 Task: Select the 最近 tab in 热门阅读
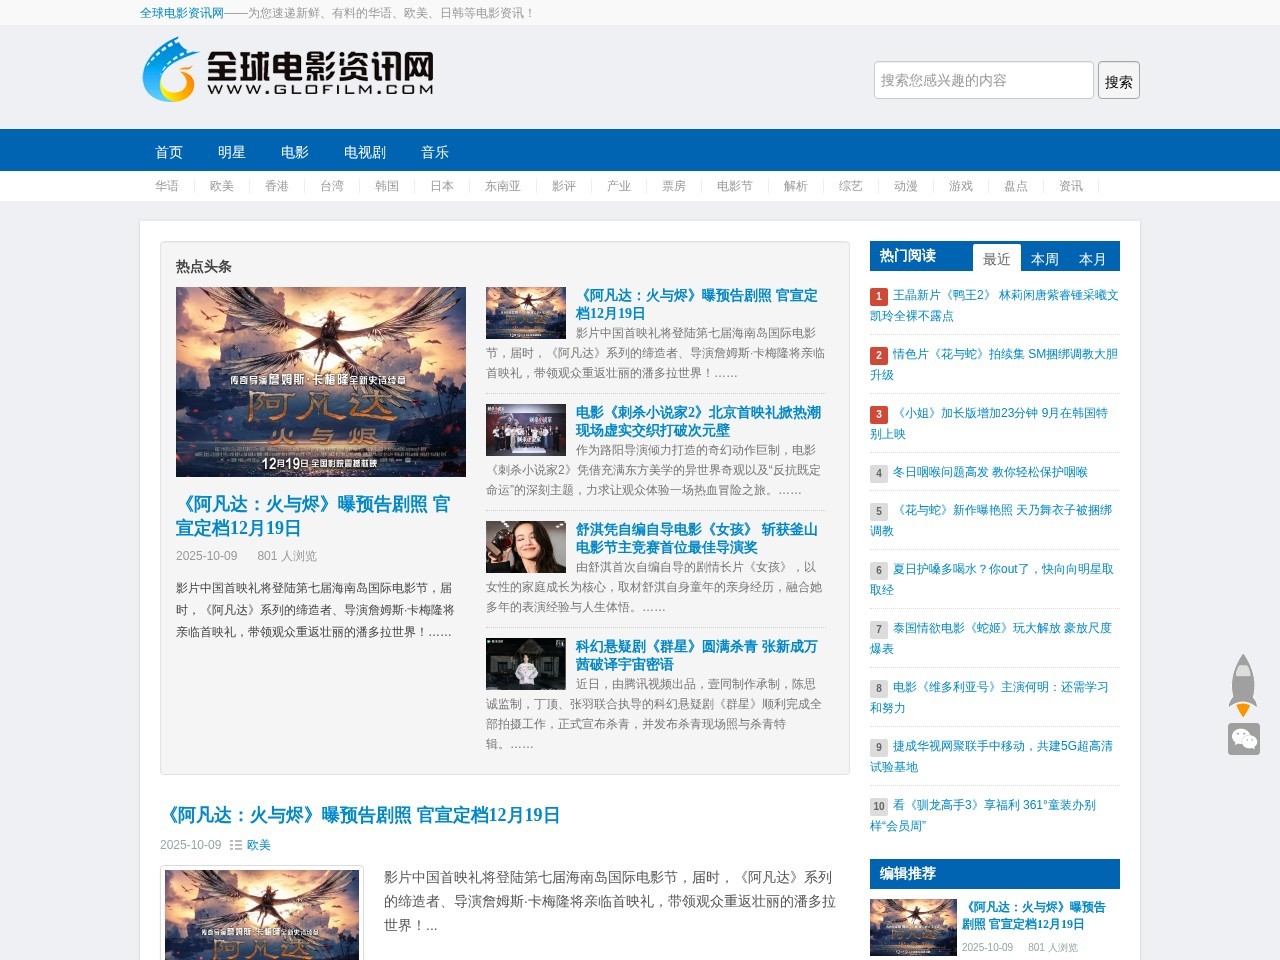click(996, 259)
